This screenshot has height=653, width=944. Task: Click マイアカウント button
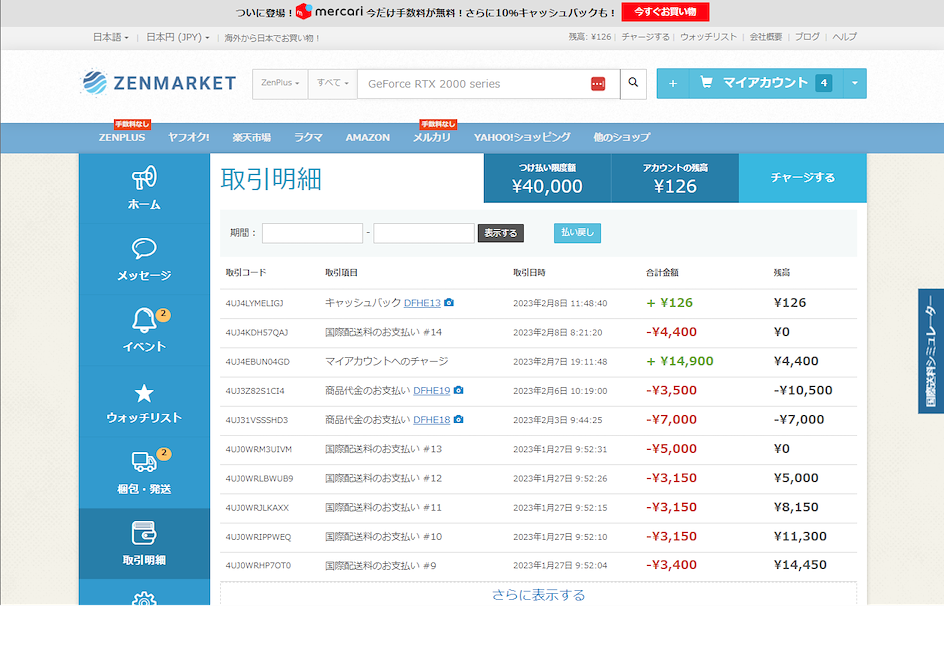pyautogui.click(x=765, y=83)
